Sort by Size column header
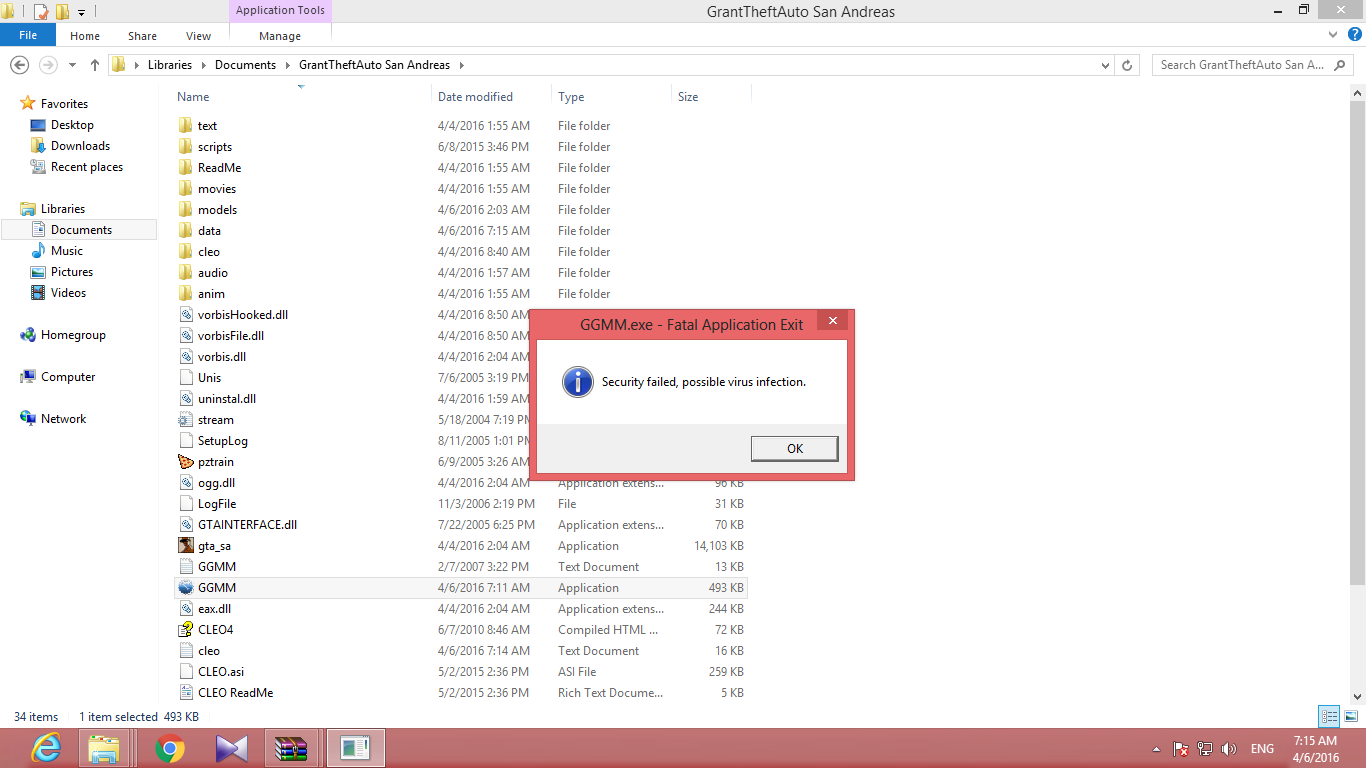The image size is (1366, 768). click(x=688, y=97)
